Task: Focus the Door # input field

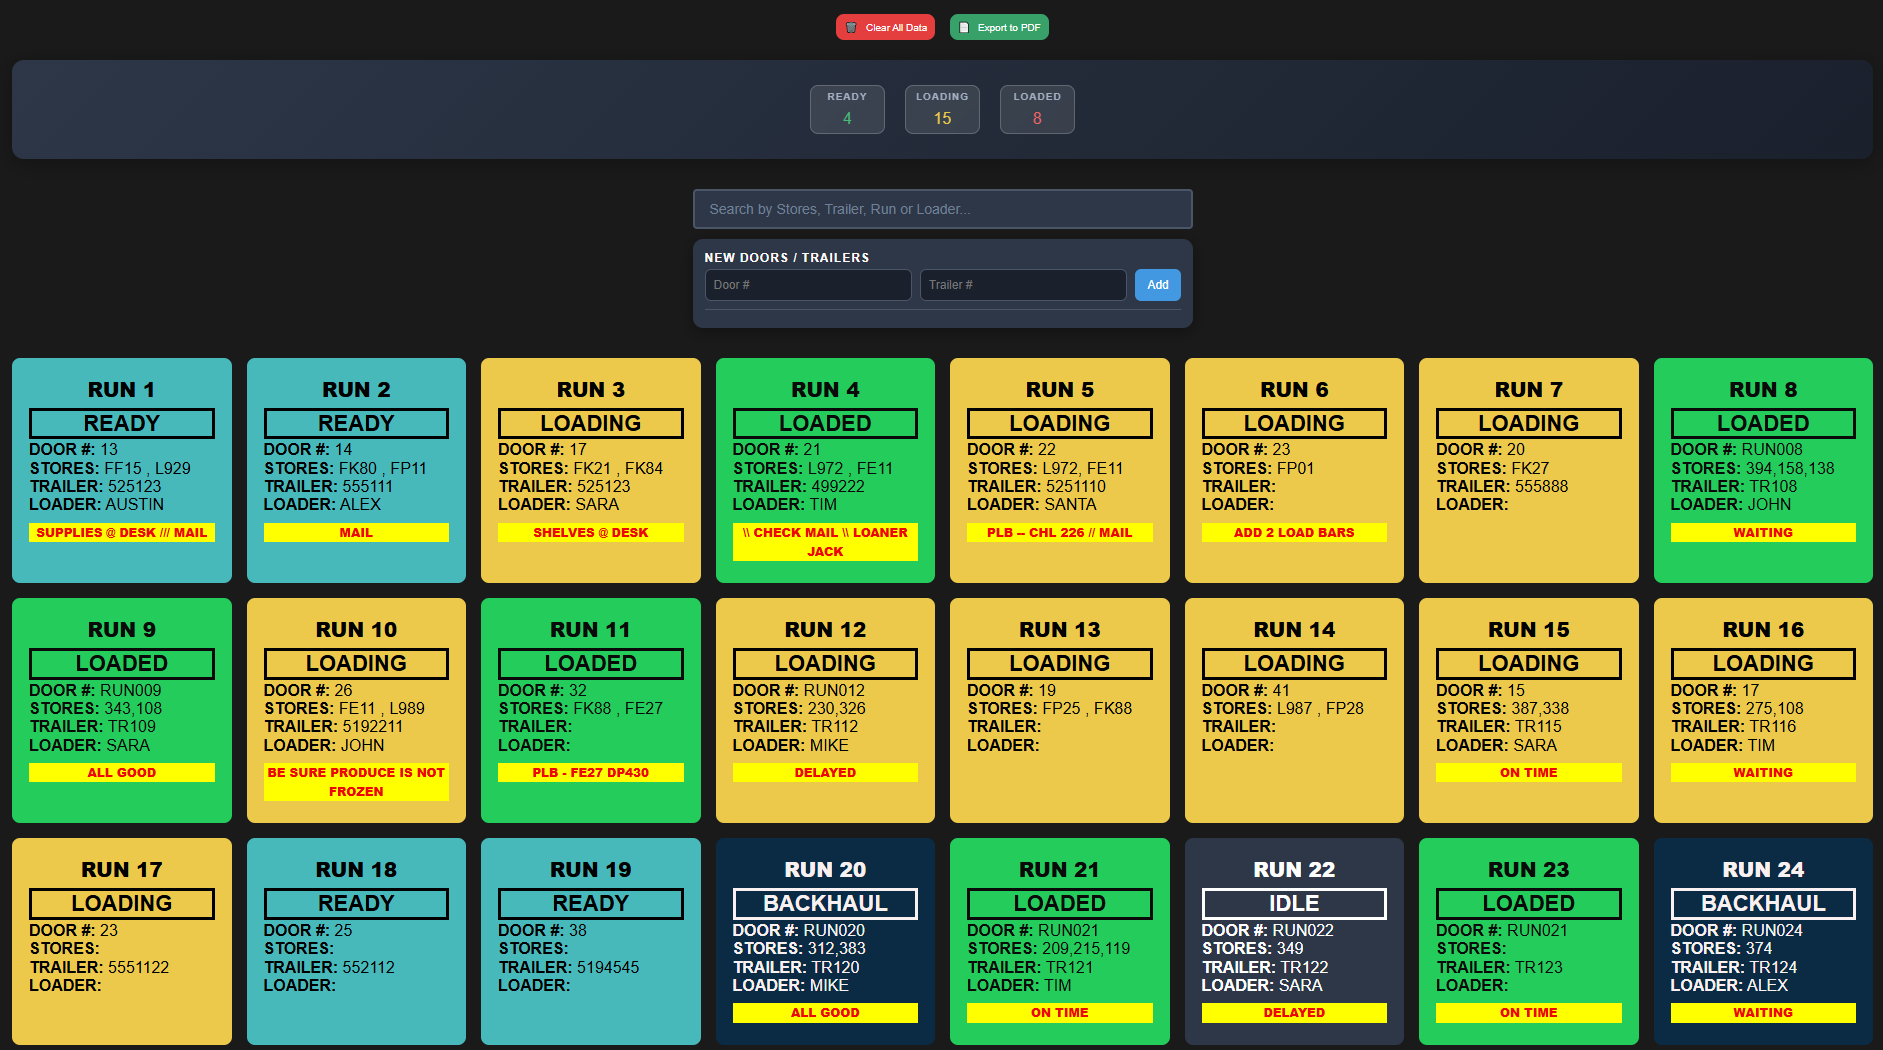Action: click(x=807, y=285)
